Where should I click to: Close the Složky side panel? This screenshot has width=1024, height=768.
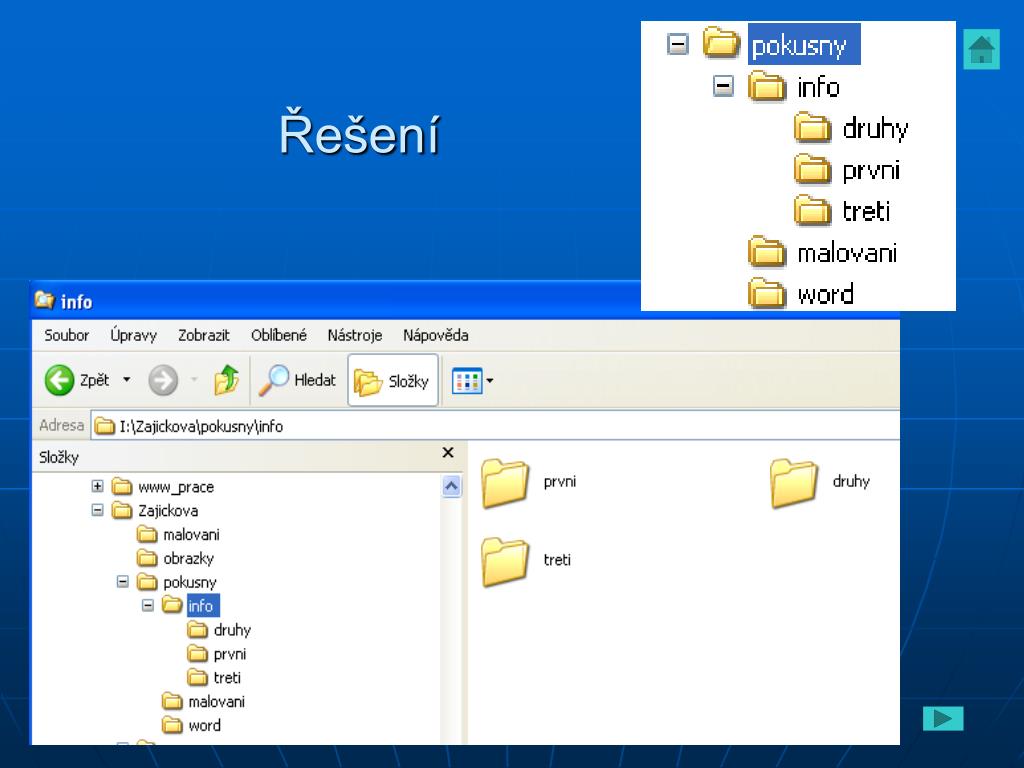[x=448, y=453]
